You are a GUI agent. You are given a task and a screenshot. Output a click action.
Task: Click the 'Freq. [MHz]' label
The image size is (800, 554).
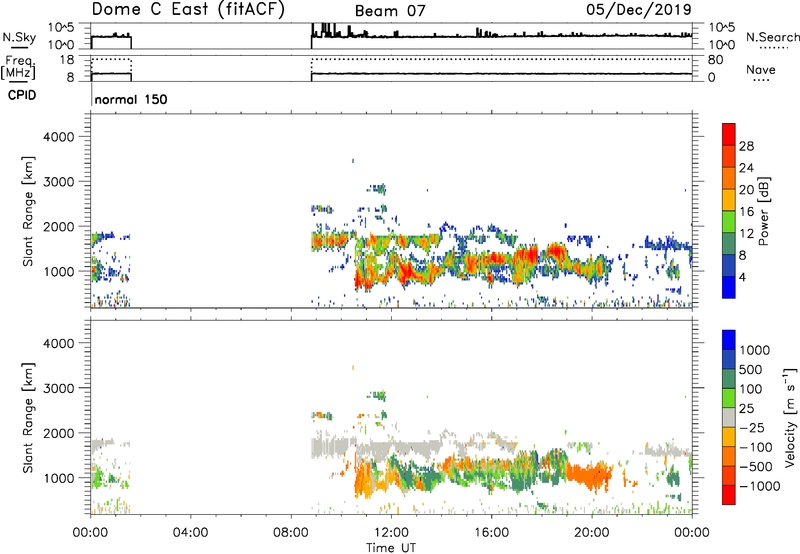point(18,68)
